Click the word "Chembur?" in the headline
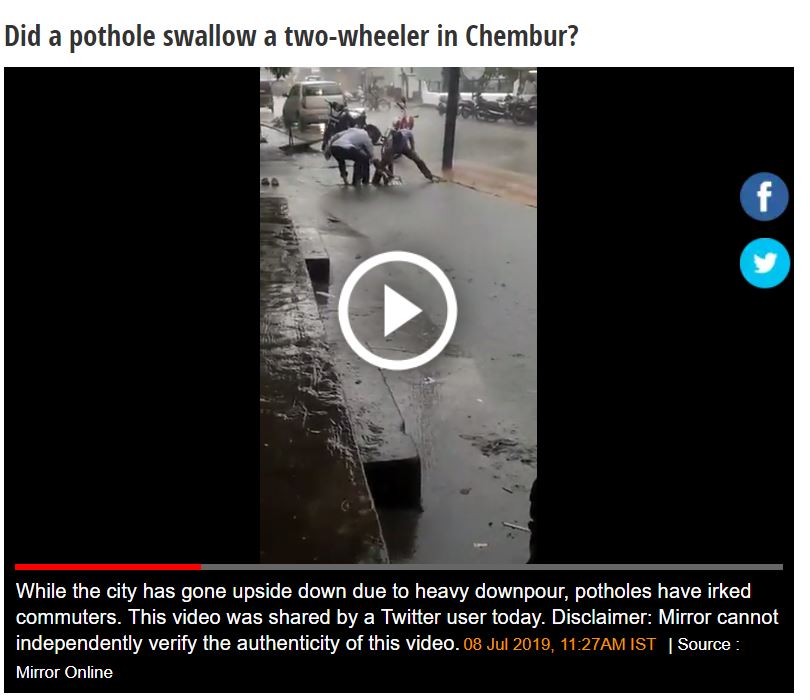810x700 pixels. tap(521, 36)
